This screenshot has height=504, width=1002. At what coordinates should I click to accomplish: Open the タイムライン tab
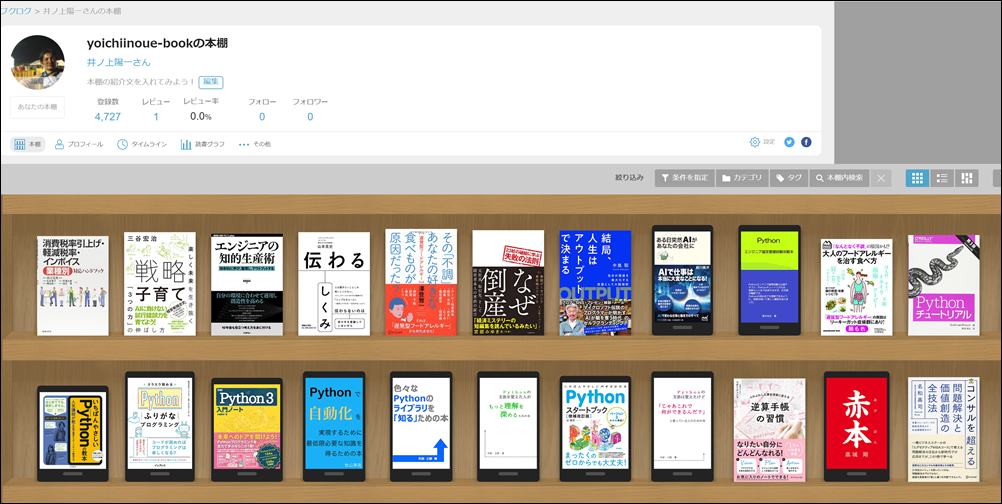tap(142, 144)
